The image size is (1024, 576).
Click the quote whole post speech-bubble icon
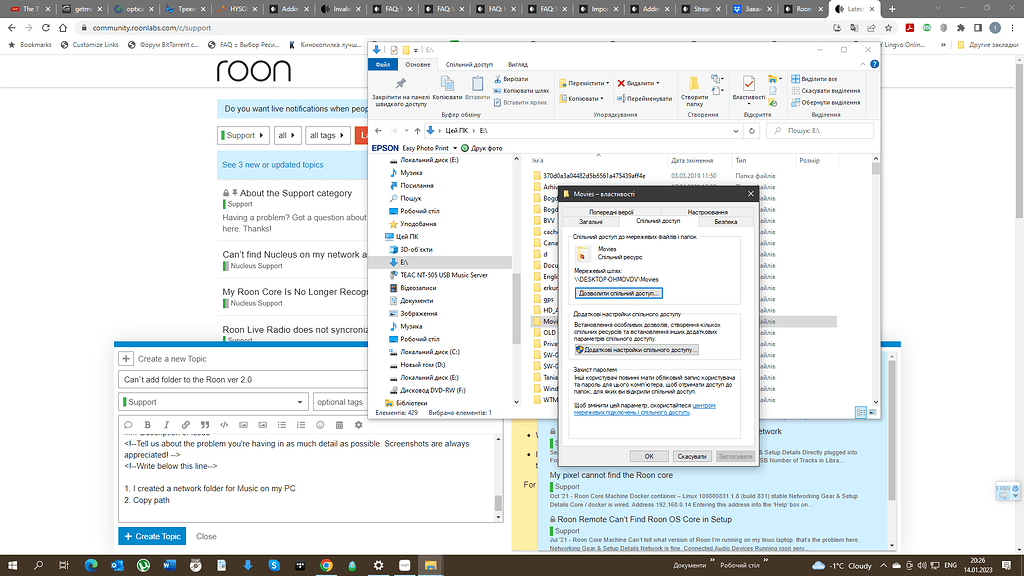(128, 425)
